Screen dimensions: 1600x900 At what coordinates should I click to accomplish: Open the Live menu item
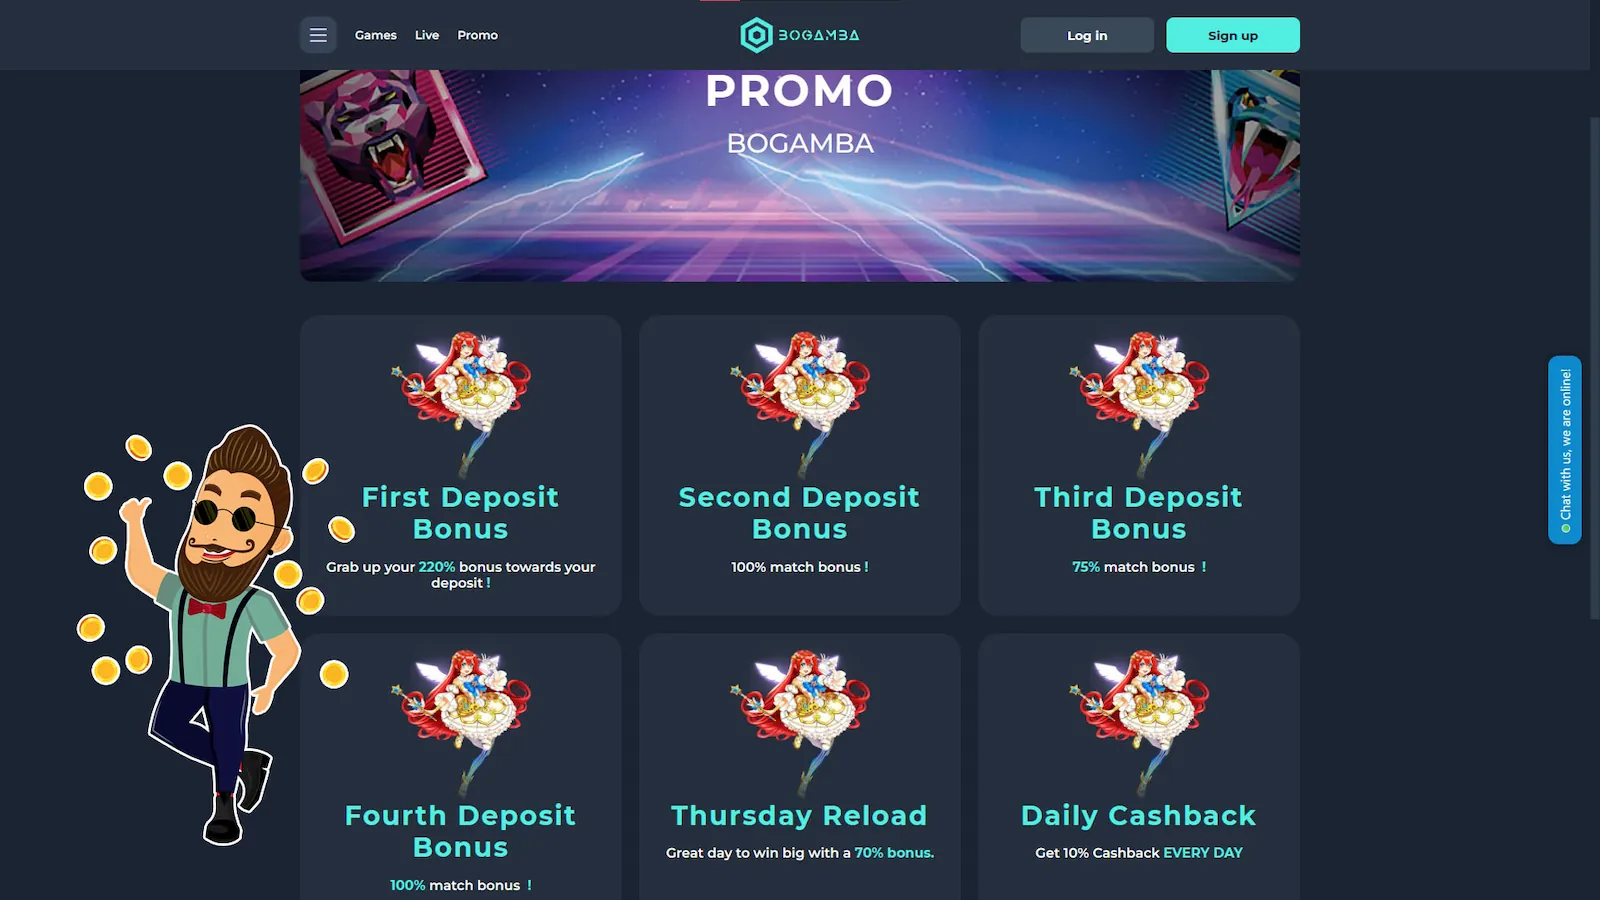tap(427, 35)
